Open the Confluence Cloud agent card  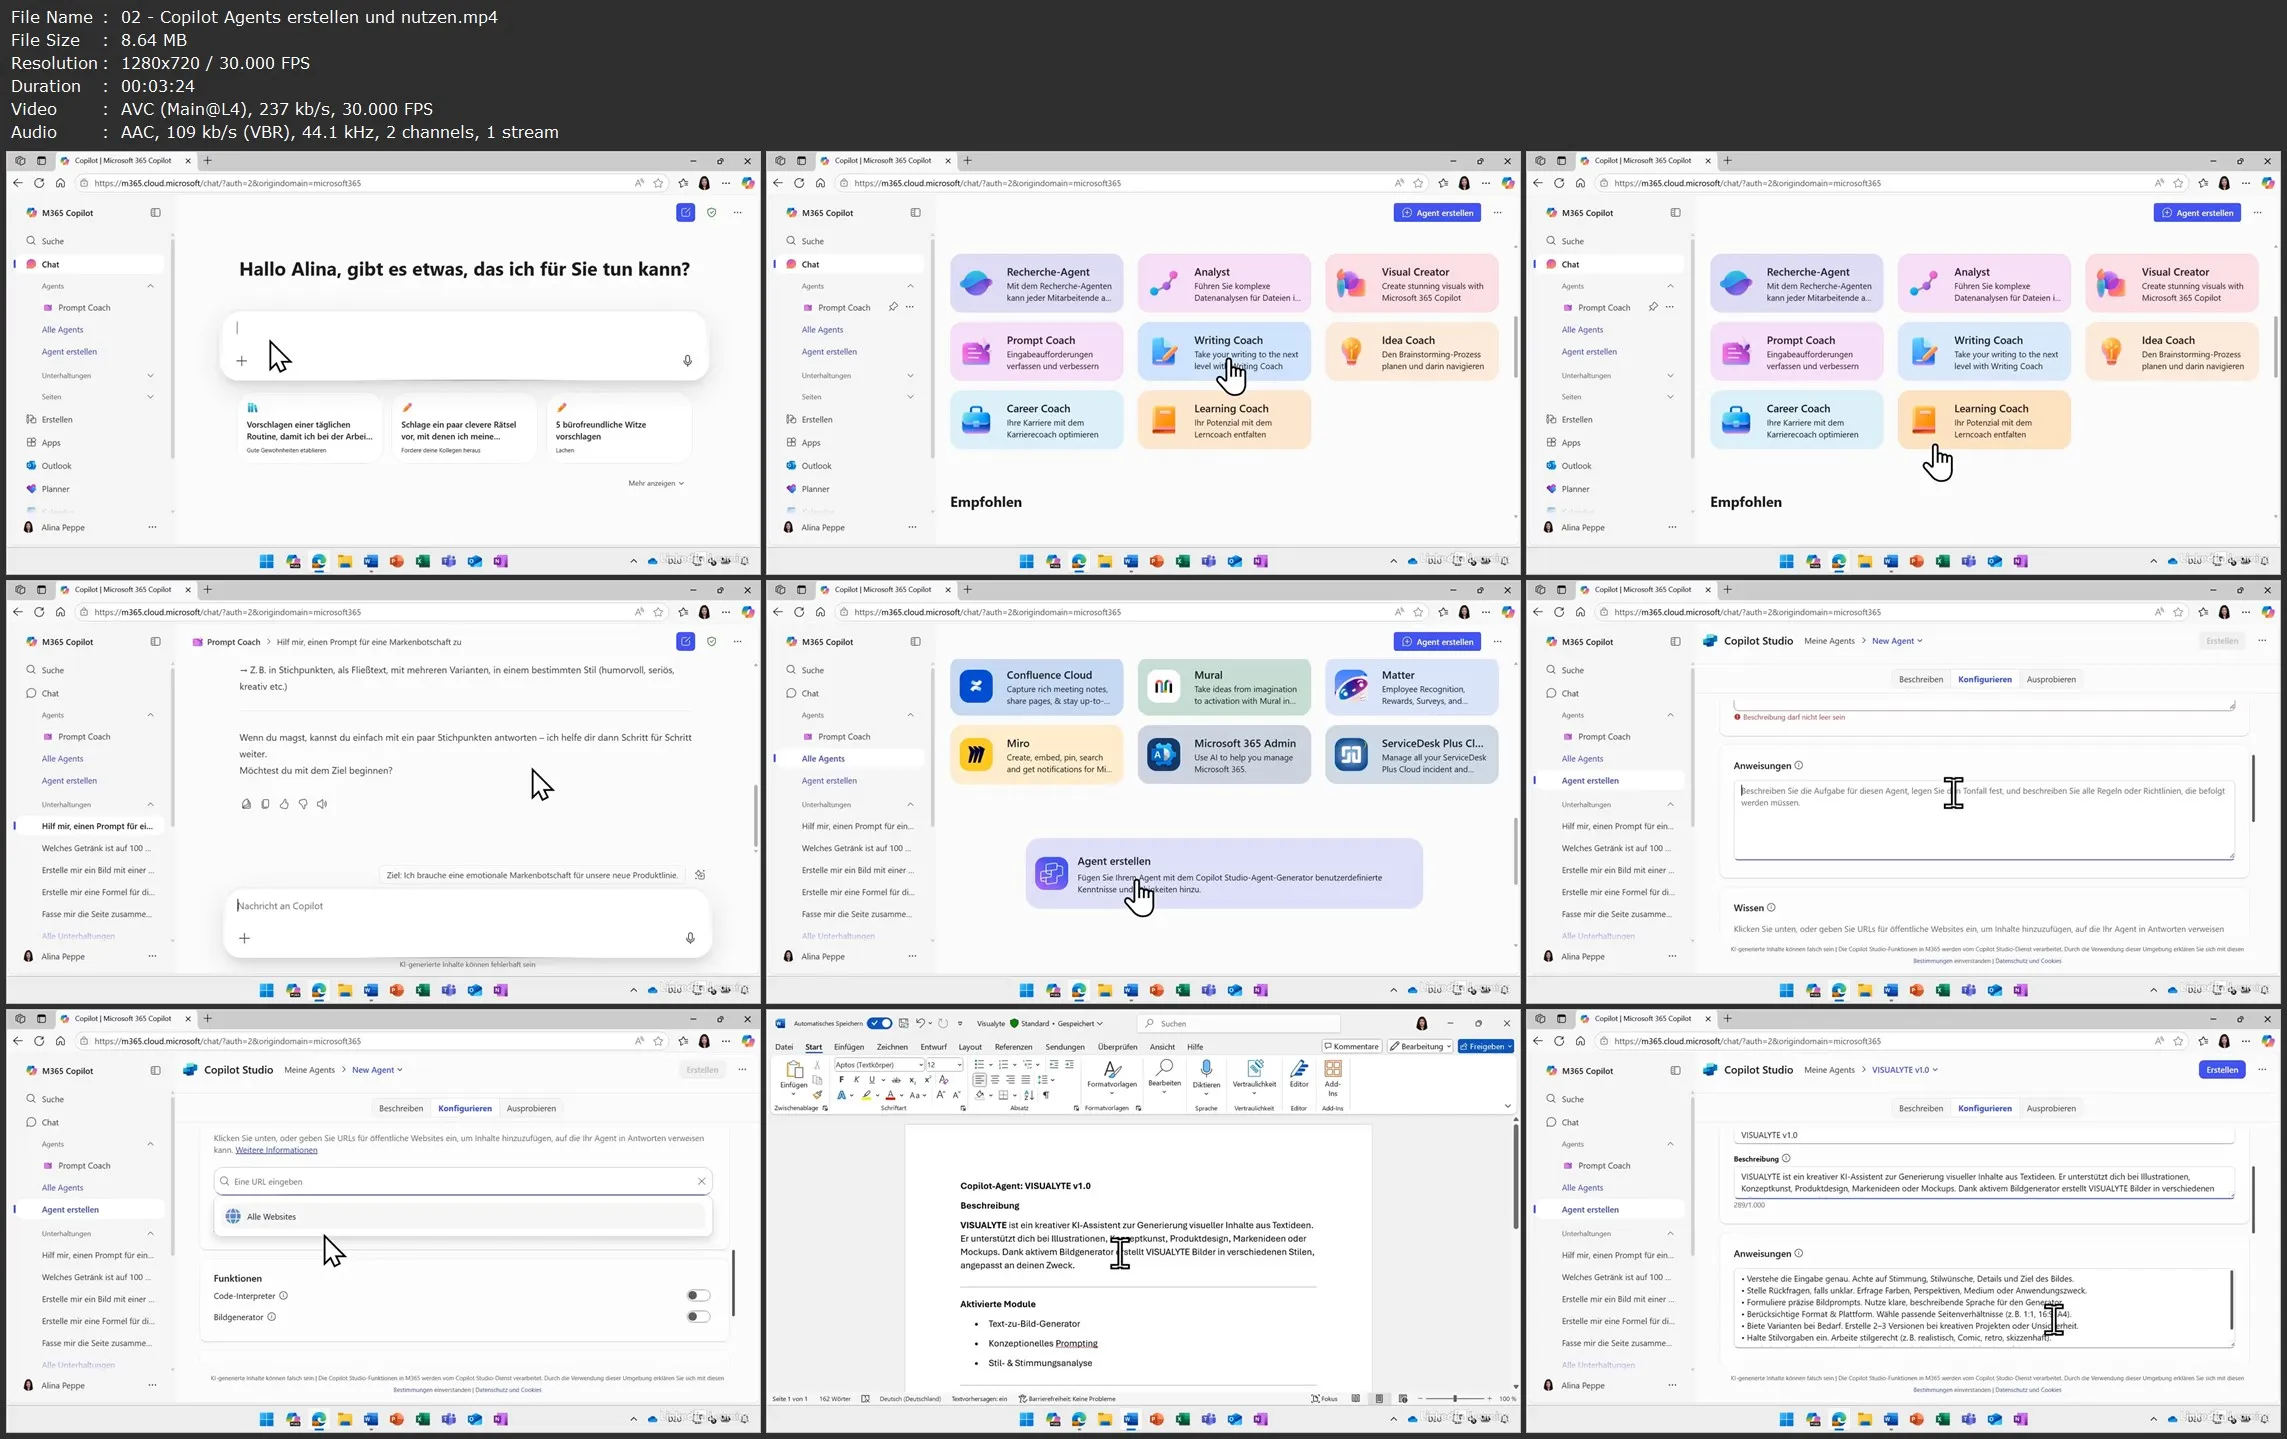pyautogui.click(x=1036, y=687)
